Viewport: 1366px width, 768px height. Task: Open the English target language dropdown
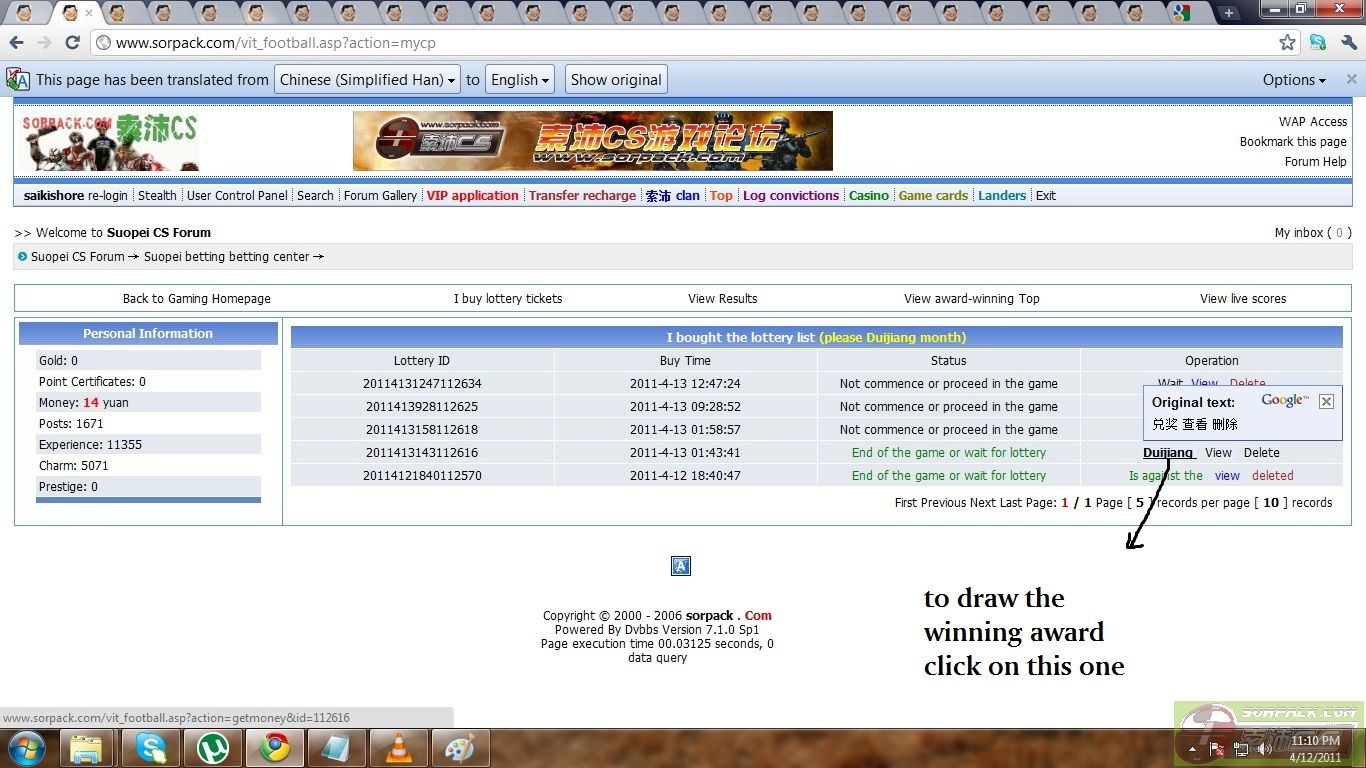[x=520, y=80]
